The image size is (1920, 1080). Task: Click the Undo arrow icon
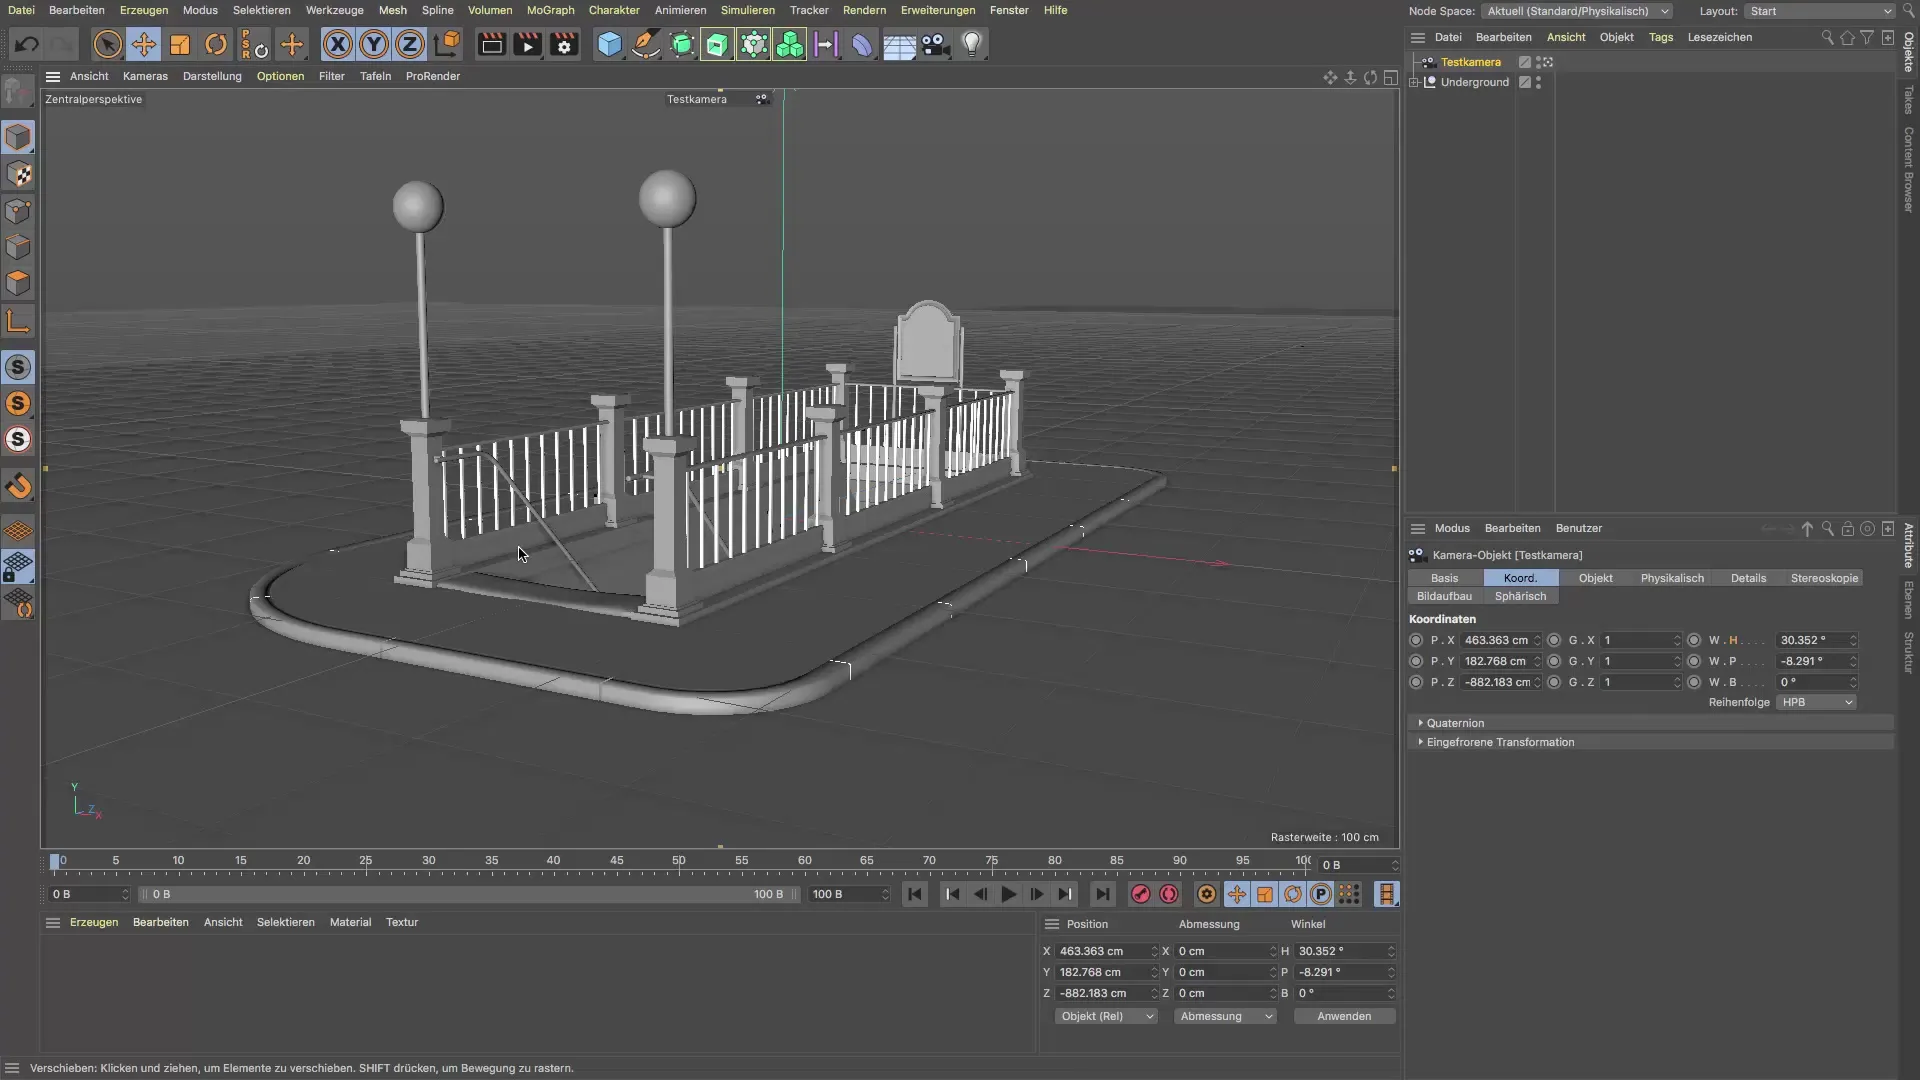click(27, 44)
